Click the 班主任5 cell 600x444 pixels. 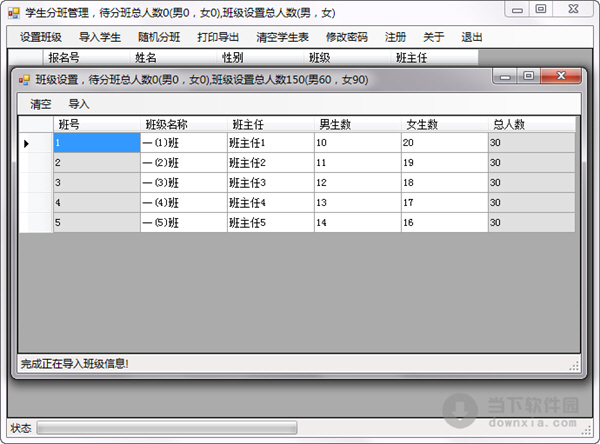(270, 223)
